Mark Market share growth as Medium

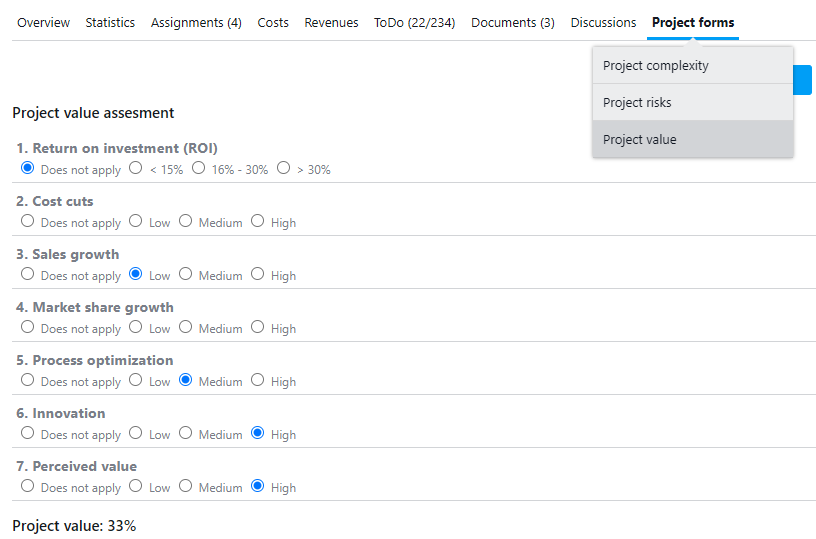[186, 327]
